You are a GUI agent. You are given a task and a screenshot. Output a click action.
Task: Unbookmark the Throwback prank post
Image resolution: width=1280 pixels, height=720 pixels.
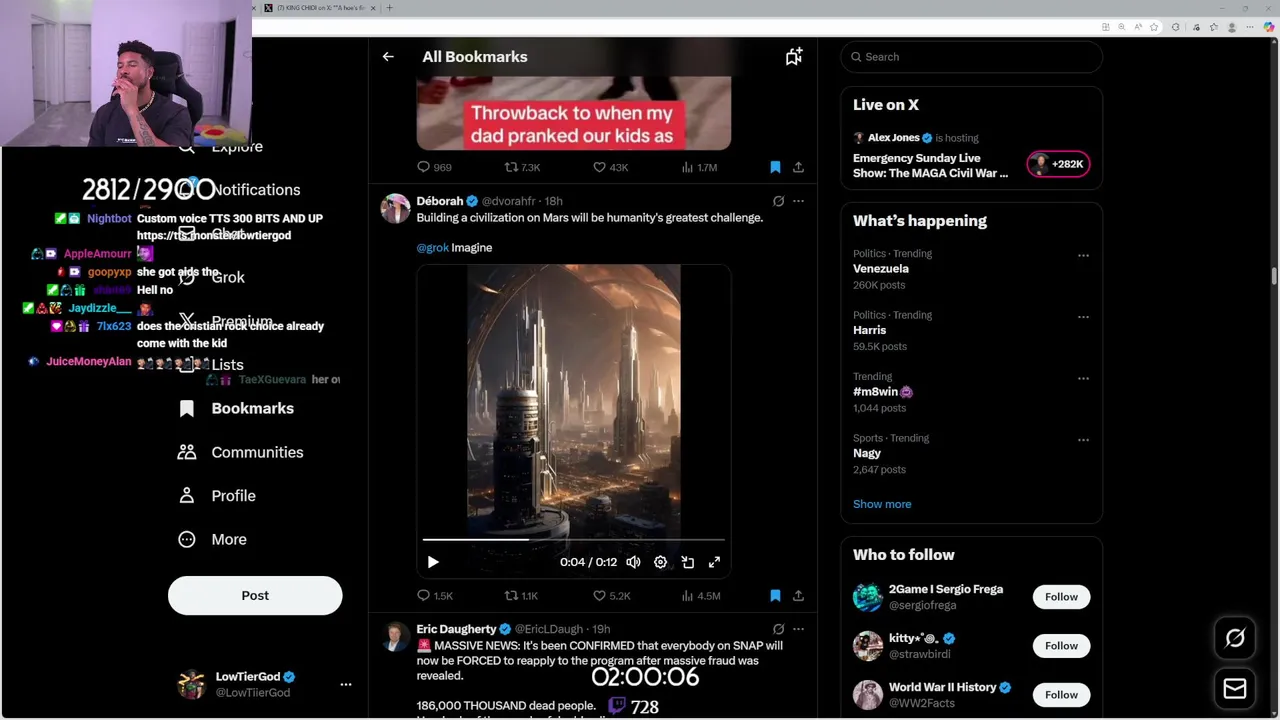(x=775, y=167)
